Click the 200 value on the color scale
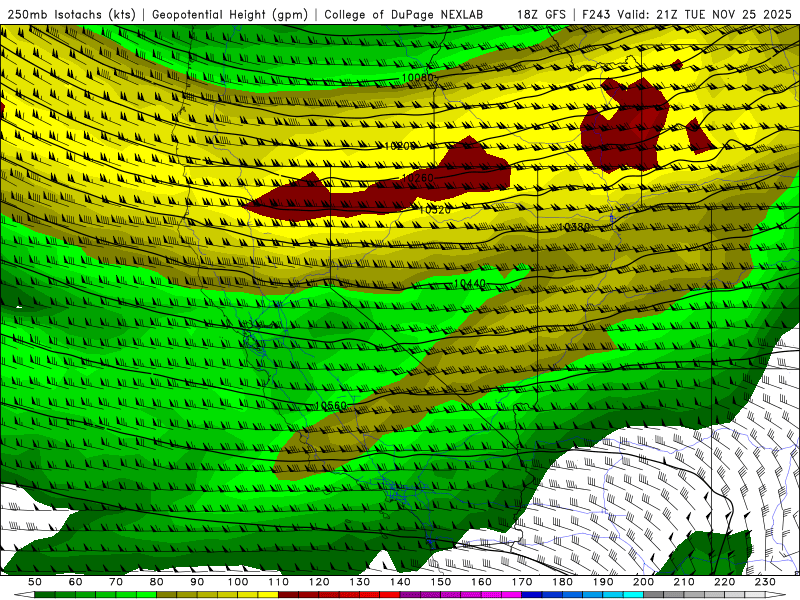The image size is (800, 600). [644, 582]
